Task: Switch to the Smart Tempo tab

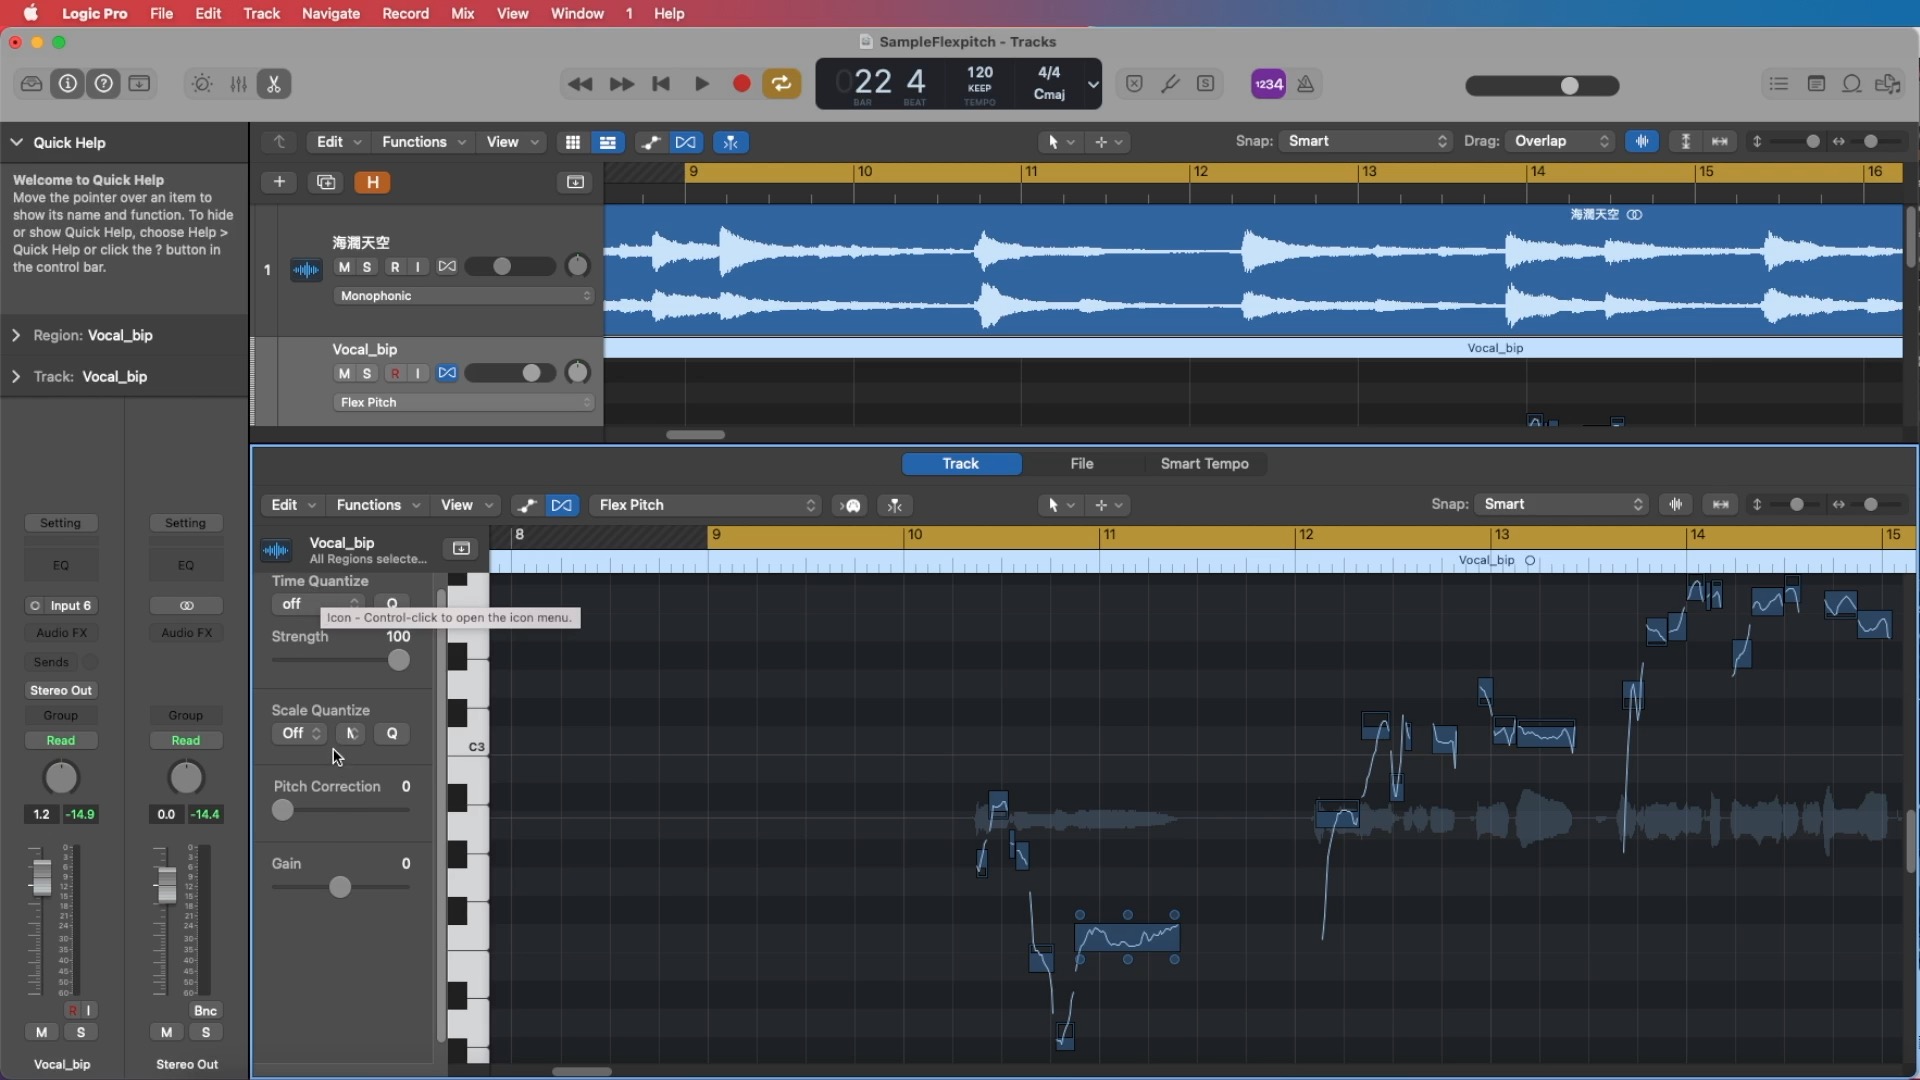Action: (x=1204, y=463)
